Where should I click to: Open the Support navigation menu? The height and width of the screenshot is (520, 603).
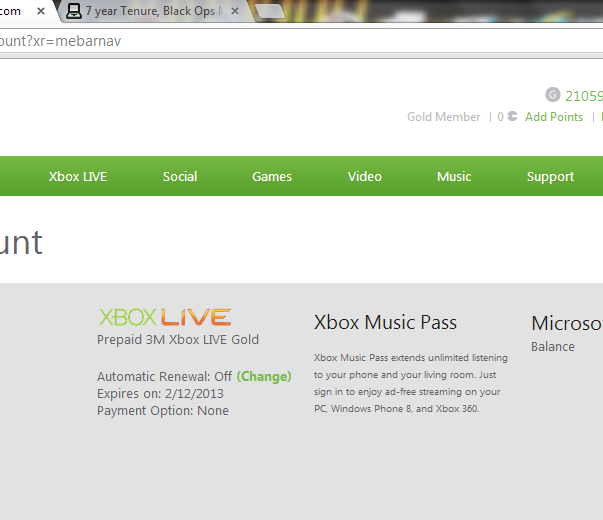550,177
